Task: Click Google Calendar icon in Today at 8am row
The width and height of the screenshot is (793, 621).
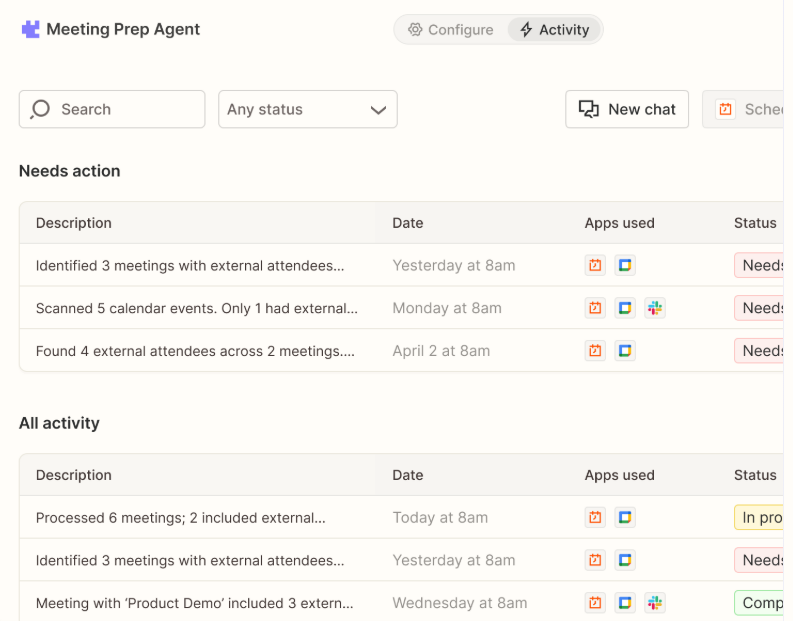Action: [x=625, y=518]
